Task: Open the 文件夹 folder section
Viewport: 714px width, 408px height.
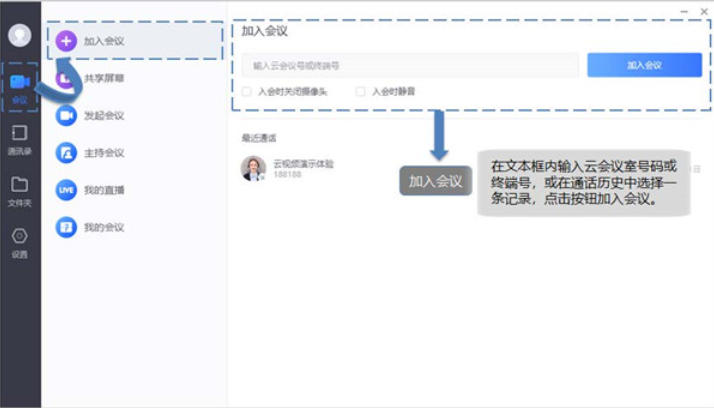Action: click(20, 191)
